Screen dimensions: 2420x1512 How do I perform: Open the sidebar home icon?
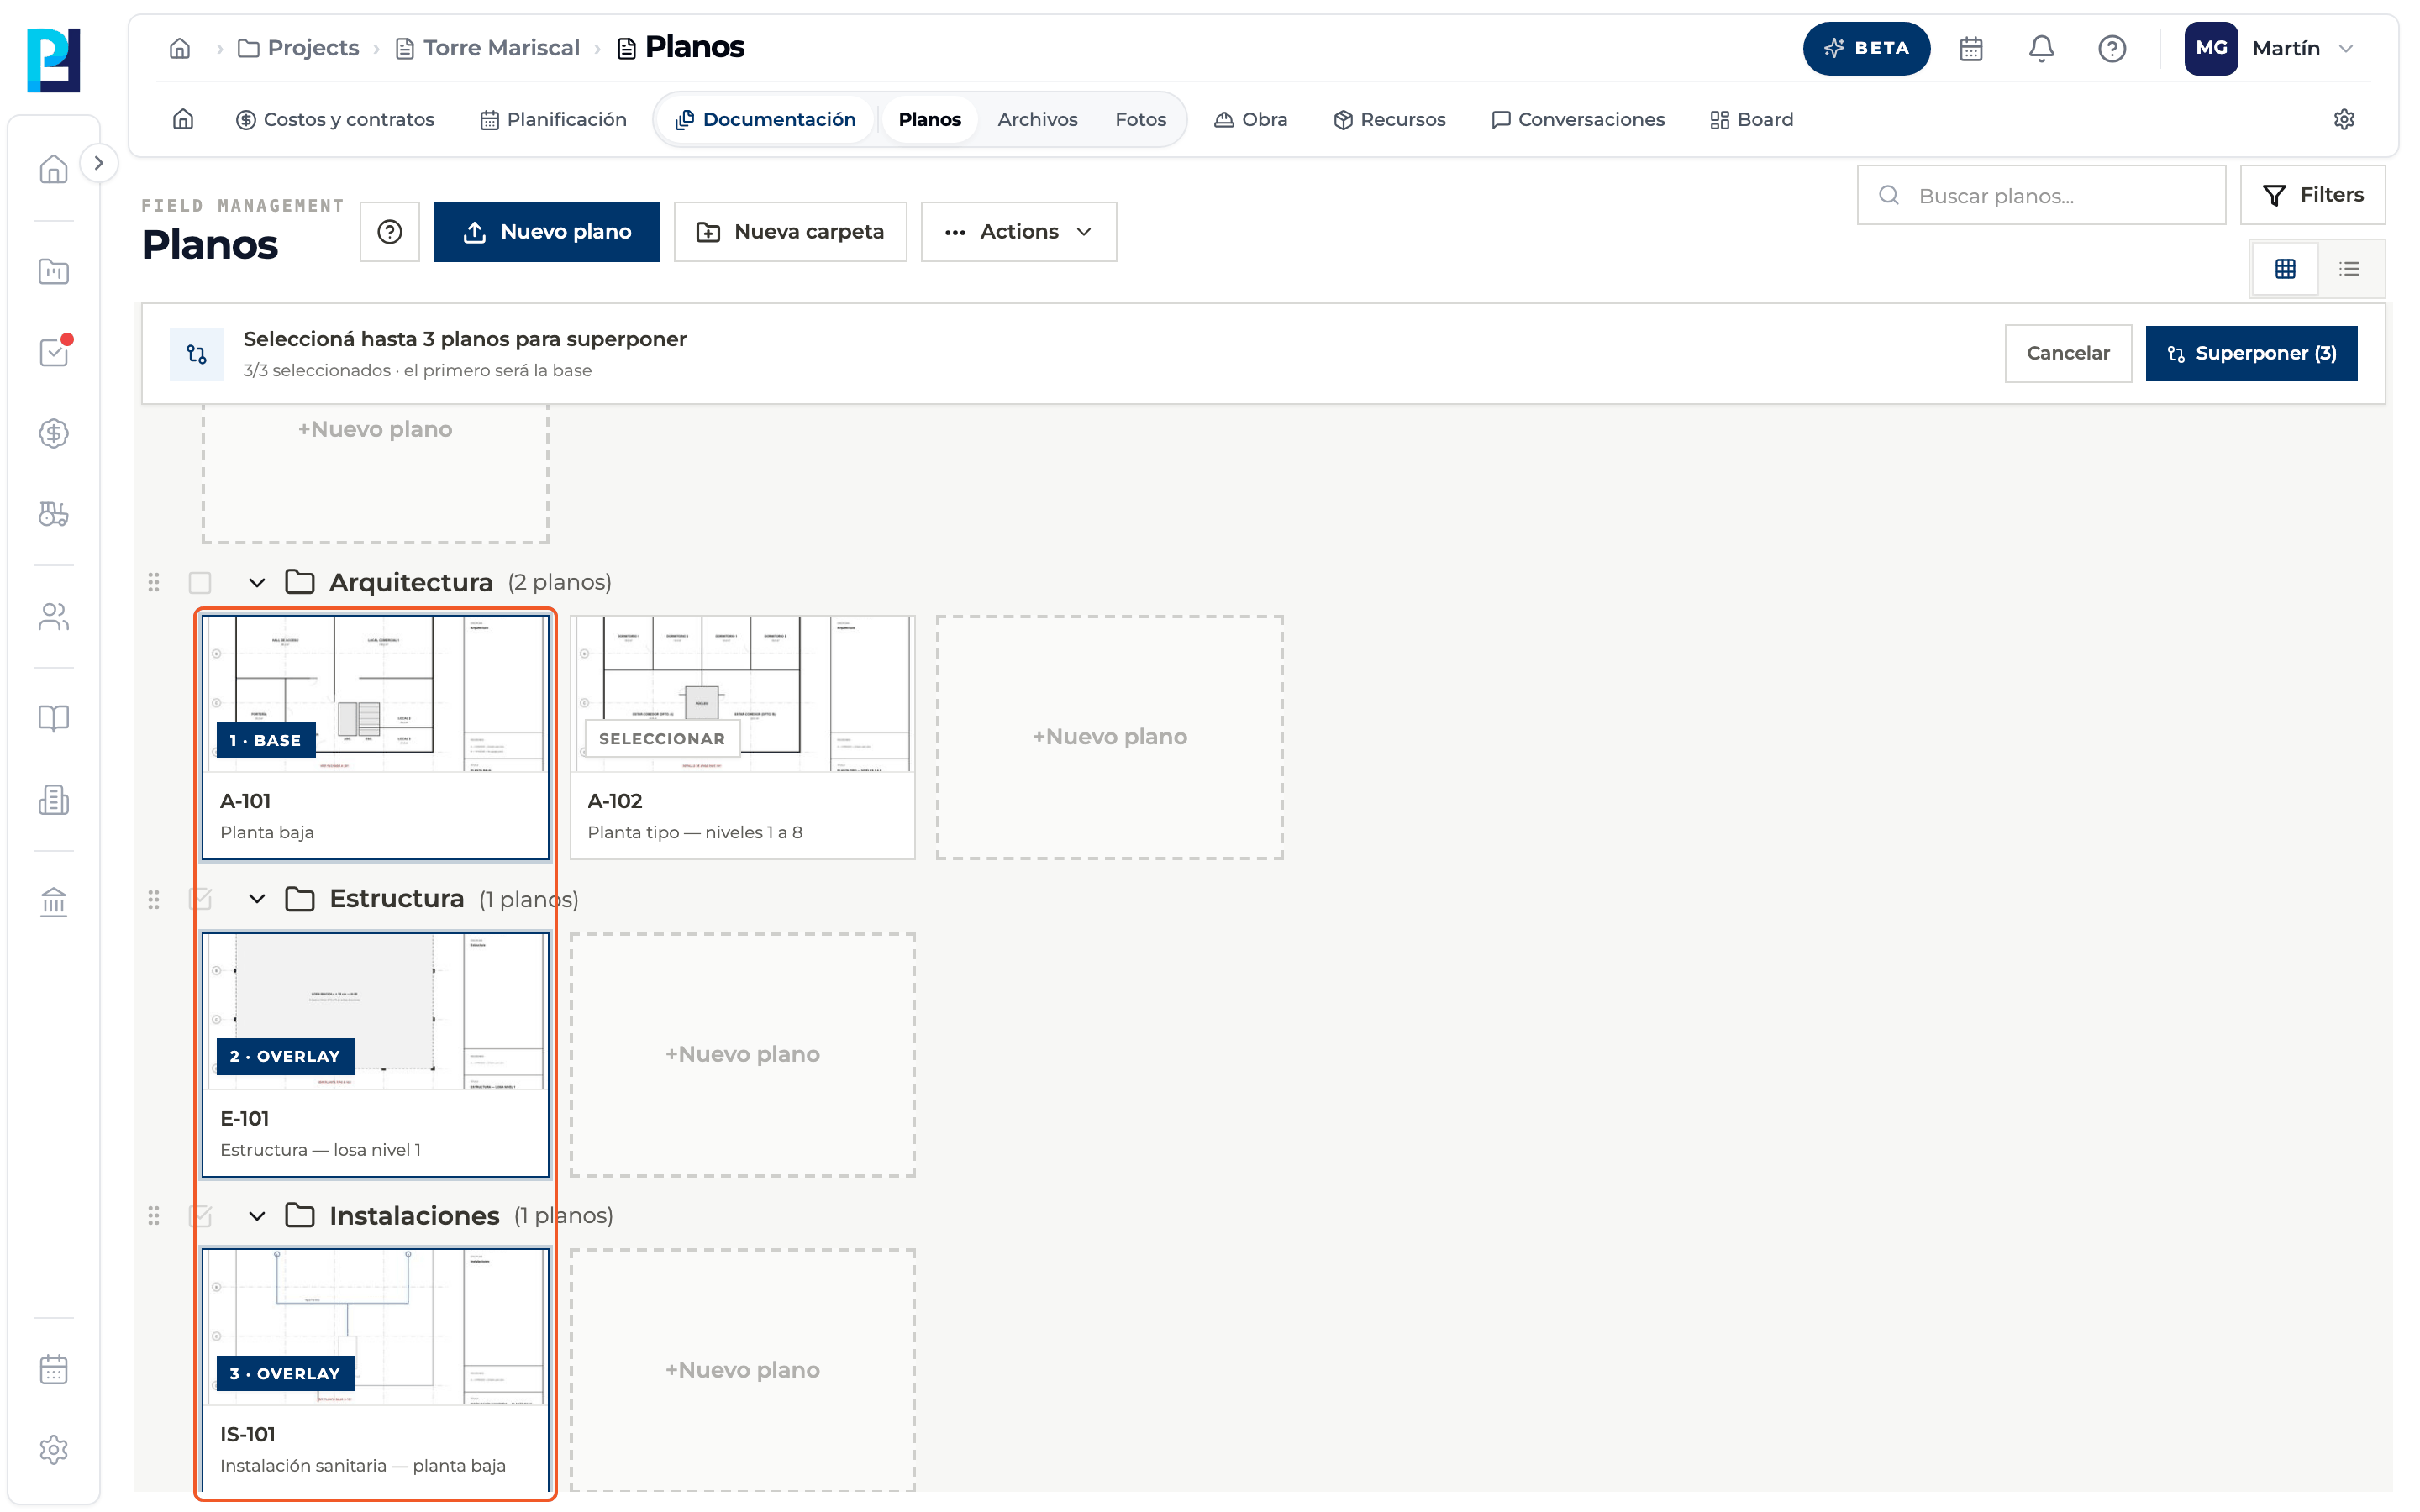point(54,168)
